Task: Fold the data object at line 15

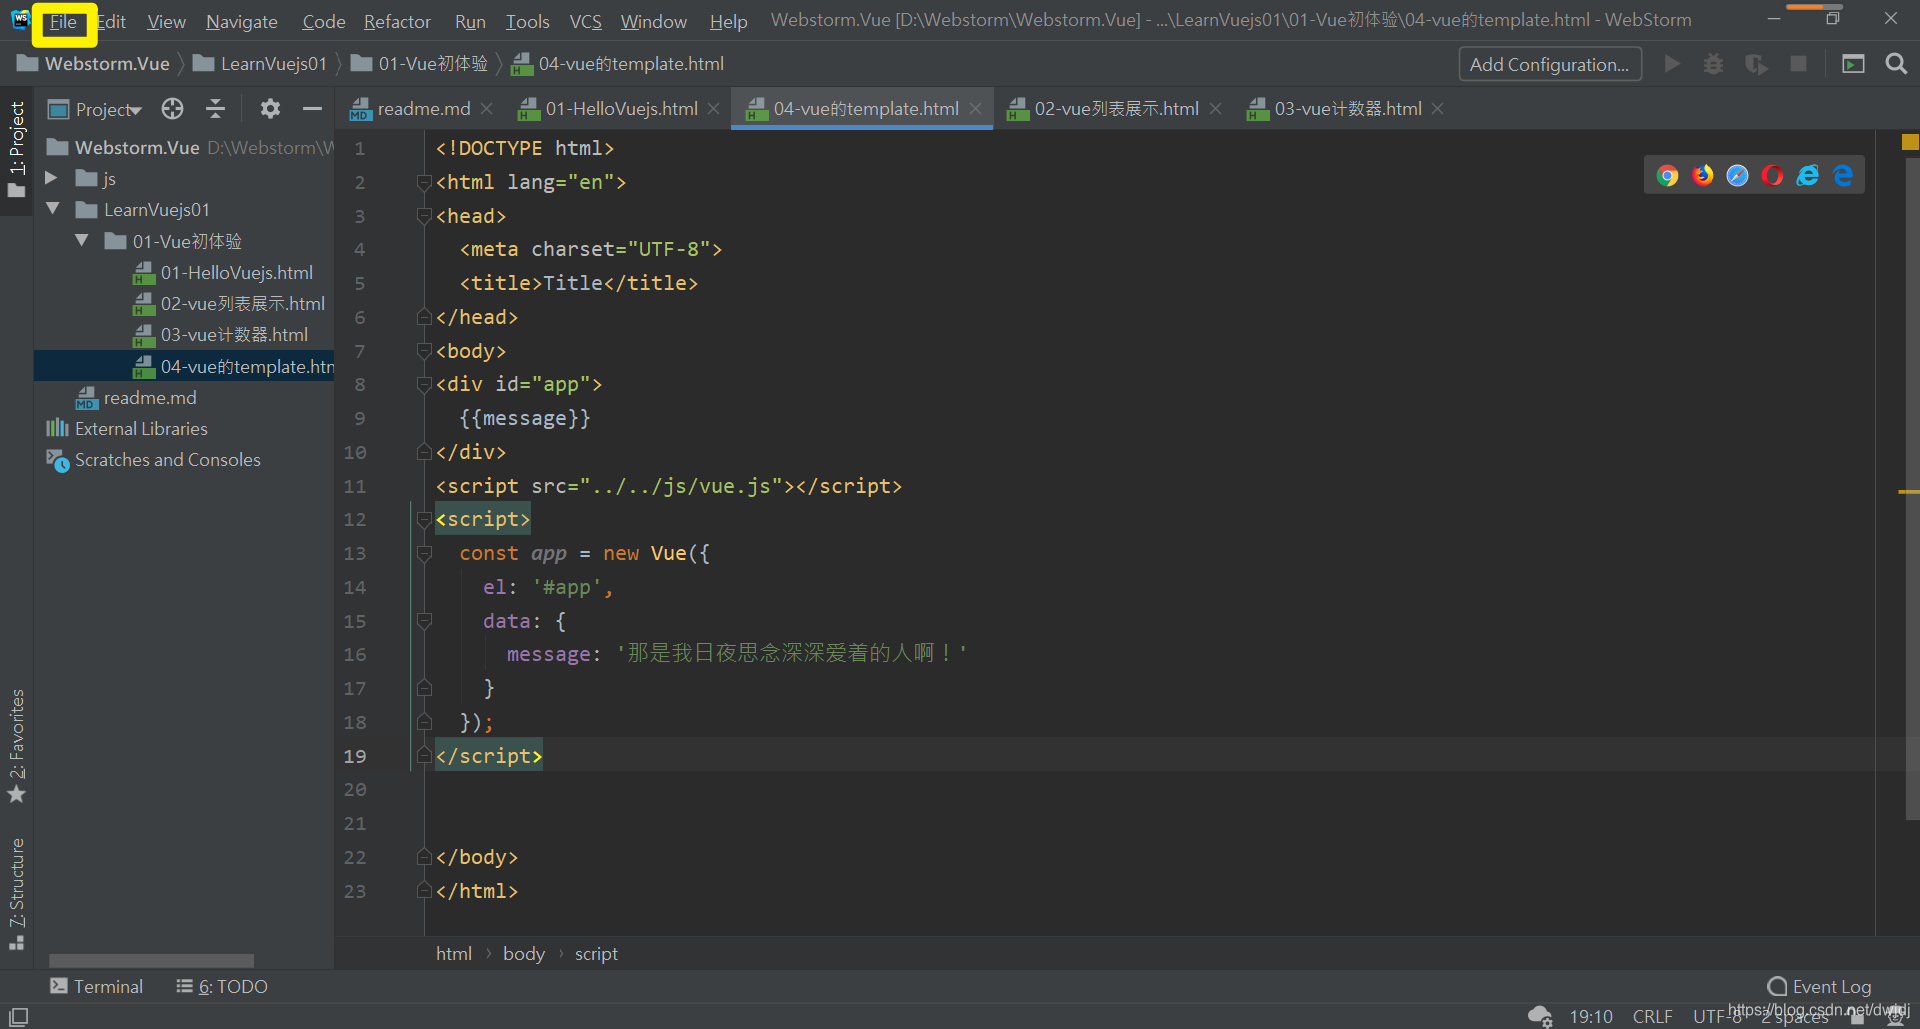Action: tap(424, 621)
